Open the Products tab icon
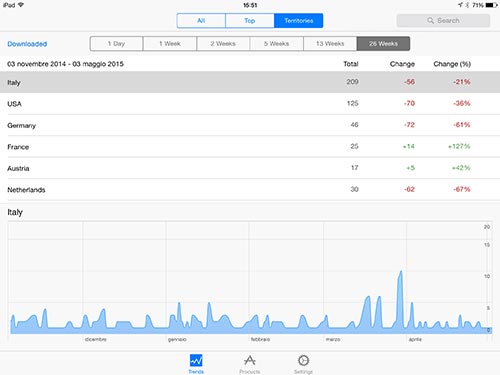This screenshot has height=375, width=500. pyautogui.click(x=250, y=361)
